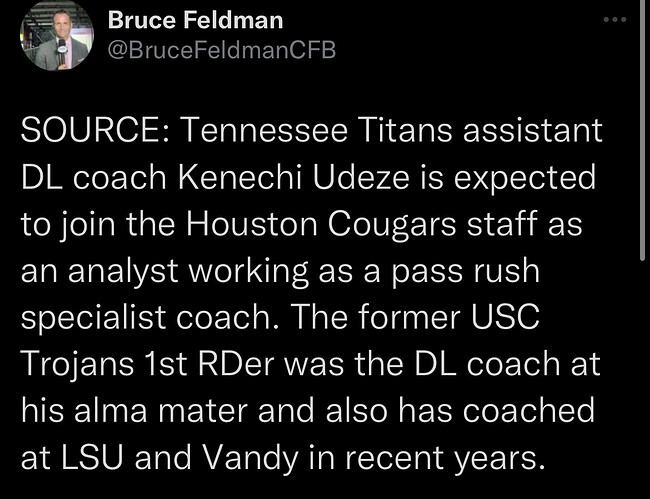Click the word Trojans in the tweet
The width and height of the screenshot is (650, 499).
point(77,364)
